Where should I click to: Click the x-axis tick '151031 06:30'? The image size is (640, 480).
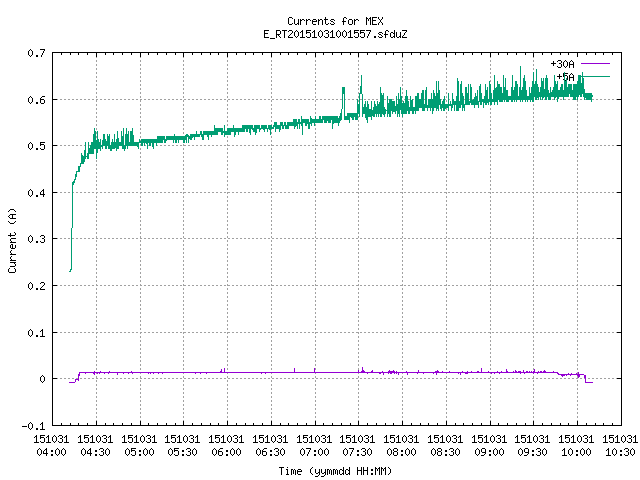(270, 446)
